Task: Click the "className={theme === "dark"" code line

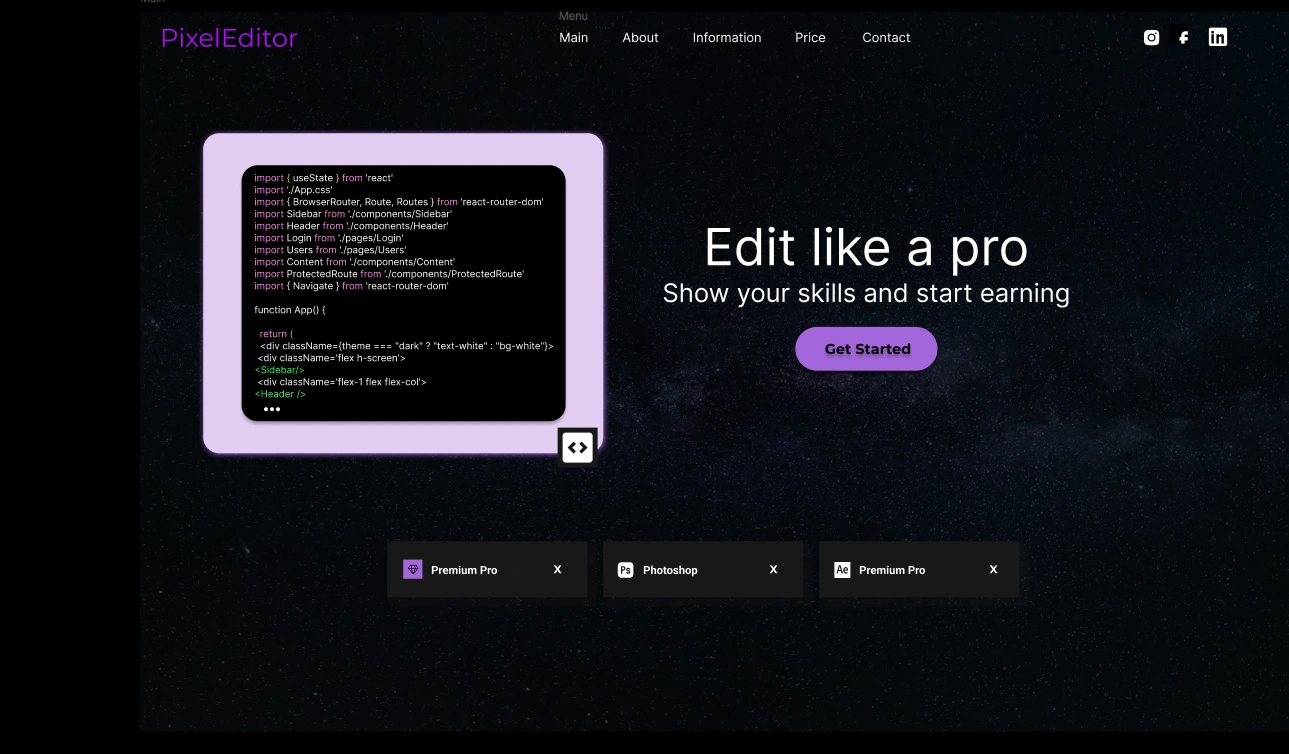Action: point(406,346)
